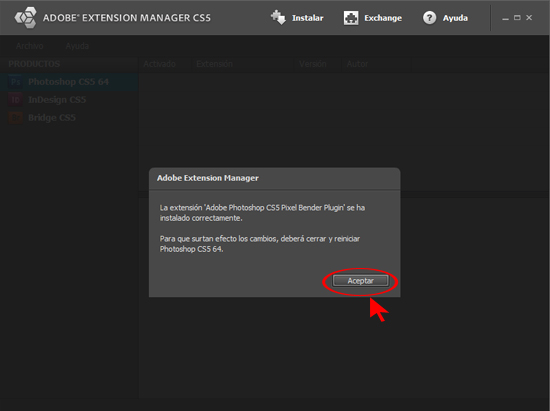The image size is (550, 411).
Task: Open the Ayuda menu in the menu bar
Action: pyautogui.click(x=77, y=46)
